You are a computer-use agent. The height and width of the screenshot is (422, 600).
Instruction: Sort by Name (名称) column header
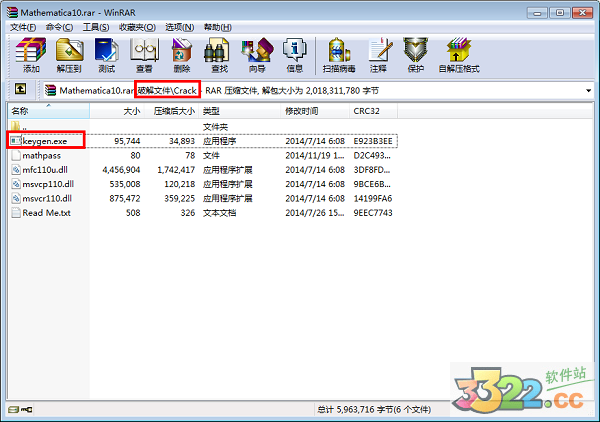coord(49,111)
